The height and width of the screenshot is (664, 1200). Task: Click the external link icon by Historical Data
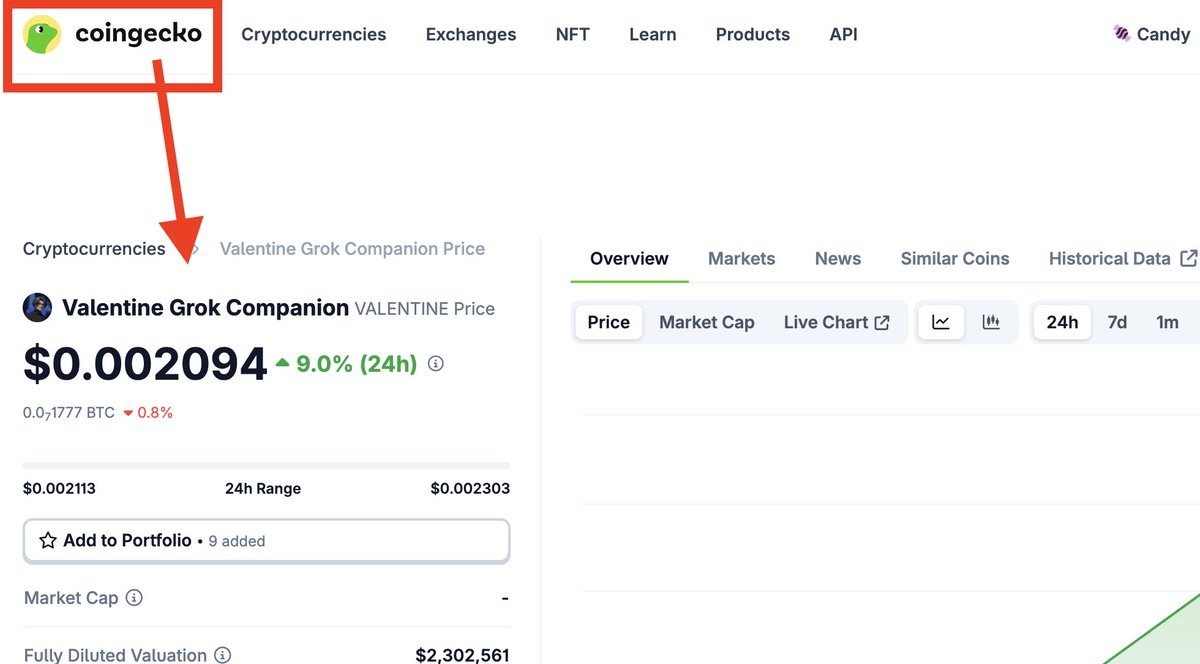[1188, 258]
